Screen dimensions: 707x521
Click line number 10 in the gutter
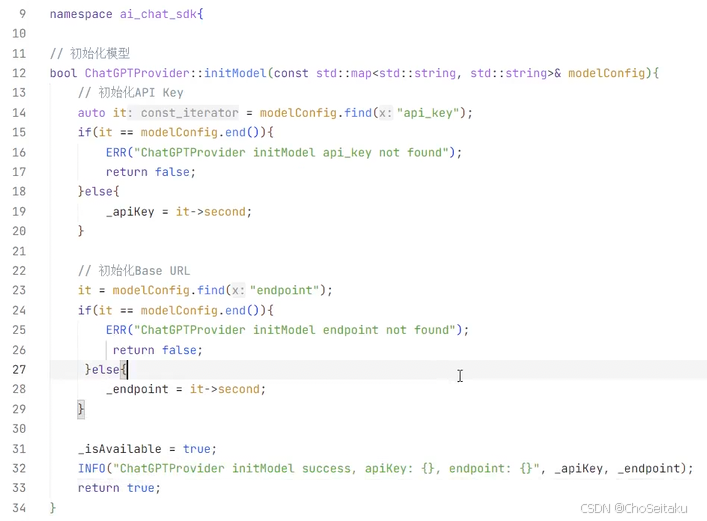19,33
